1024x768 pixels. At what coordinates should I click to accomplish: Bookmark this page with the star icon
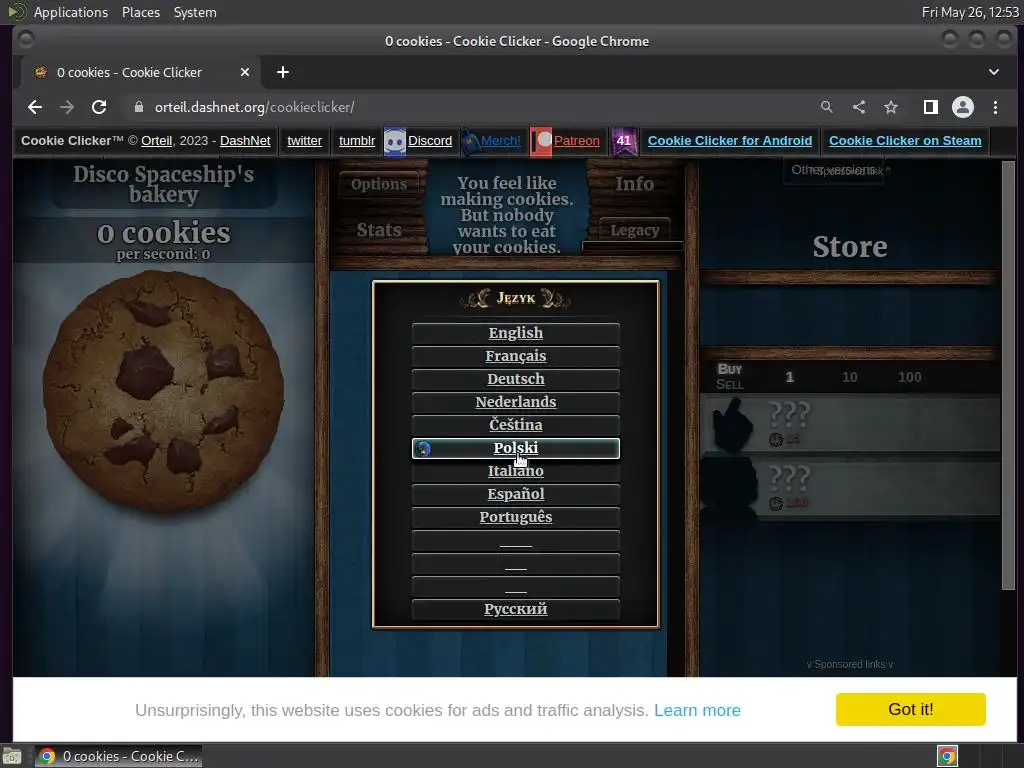click(x=891, y=107)
